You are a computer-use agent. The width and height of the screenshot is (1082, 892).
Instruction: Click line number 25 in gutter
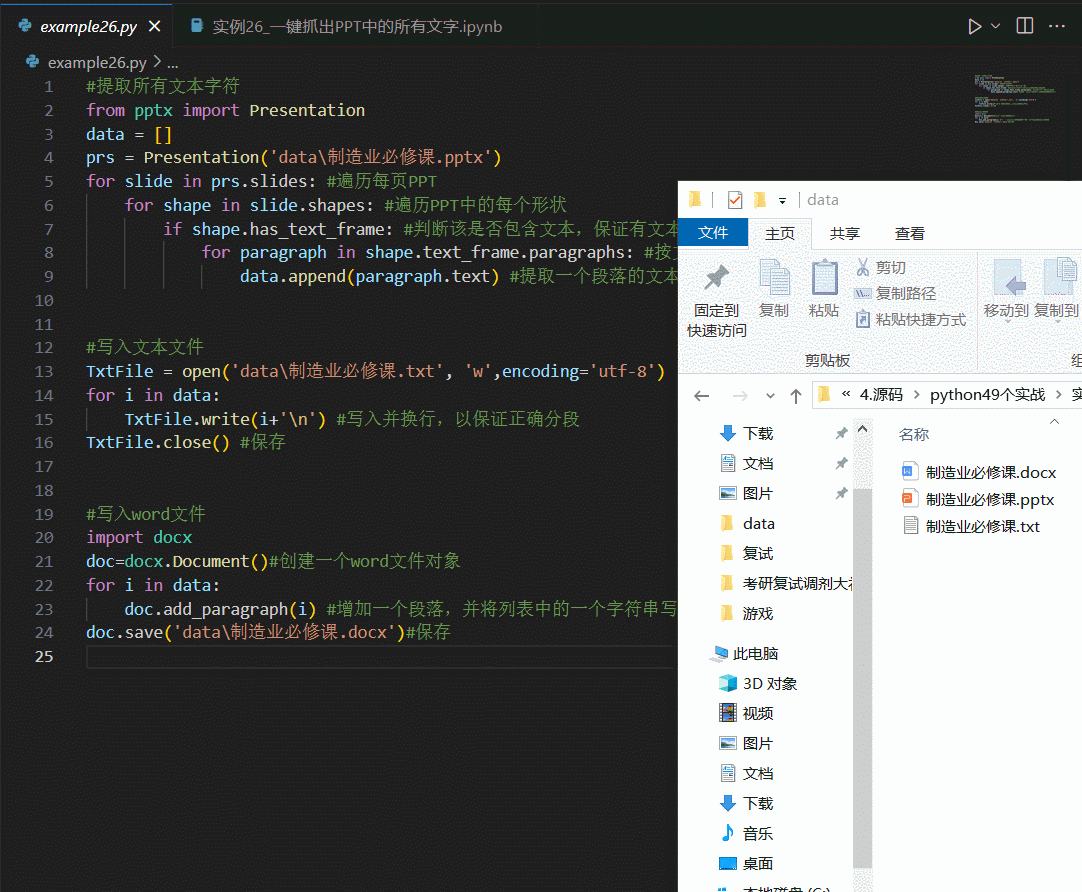click(x=44, y=656)
